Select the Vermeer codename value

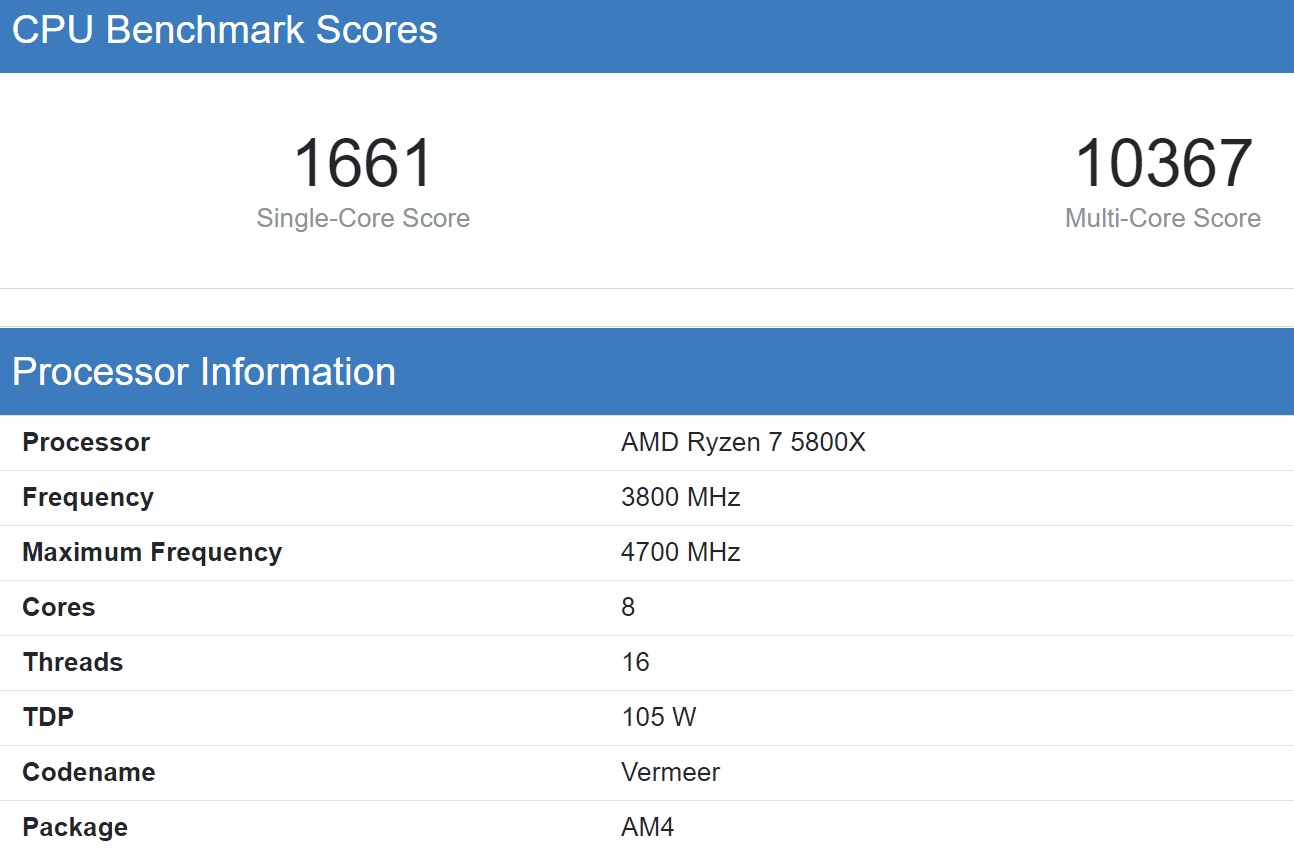(x=670, y=772)
